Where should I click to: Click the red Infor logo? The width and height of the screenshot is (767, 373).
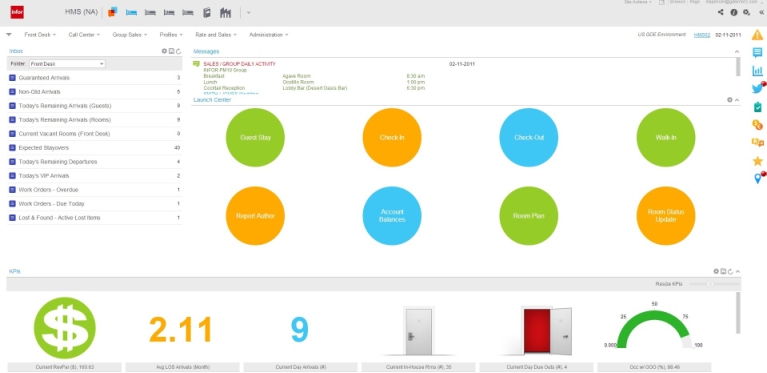17,12
